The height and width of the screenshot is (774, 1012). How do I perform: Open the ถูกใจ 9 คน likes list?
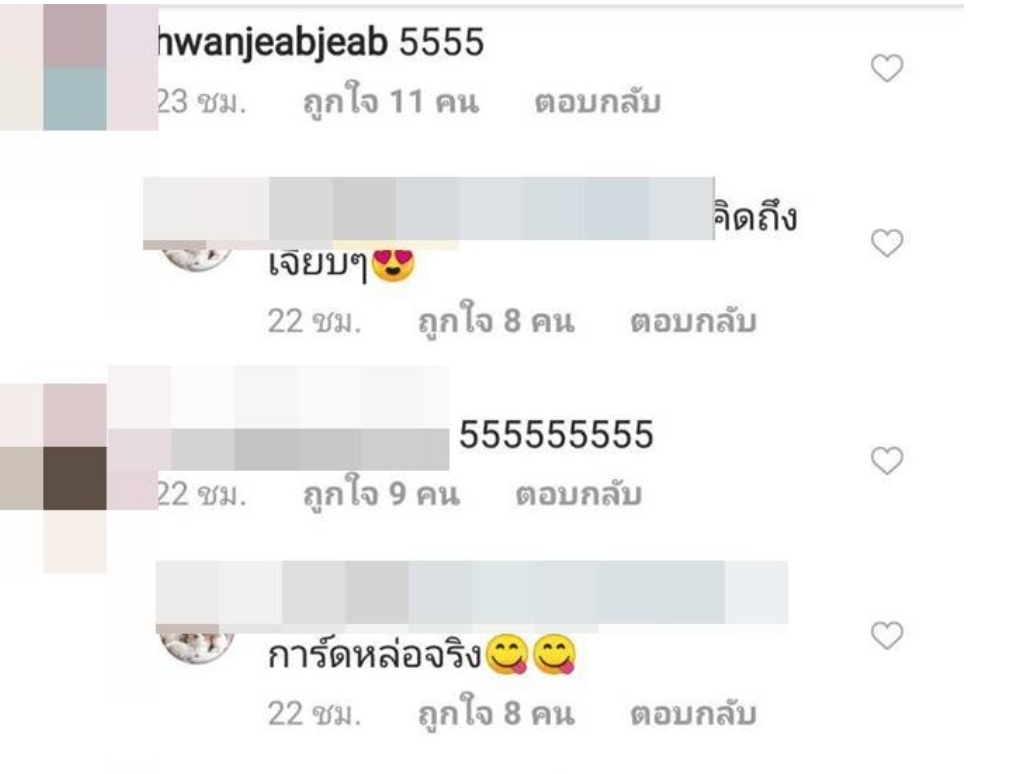(381, 493)
